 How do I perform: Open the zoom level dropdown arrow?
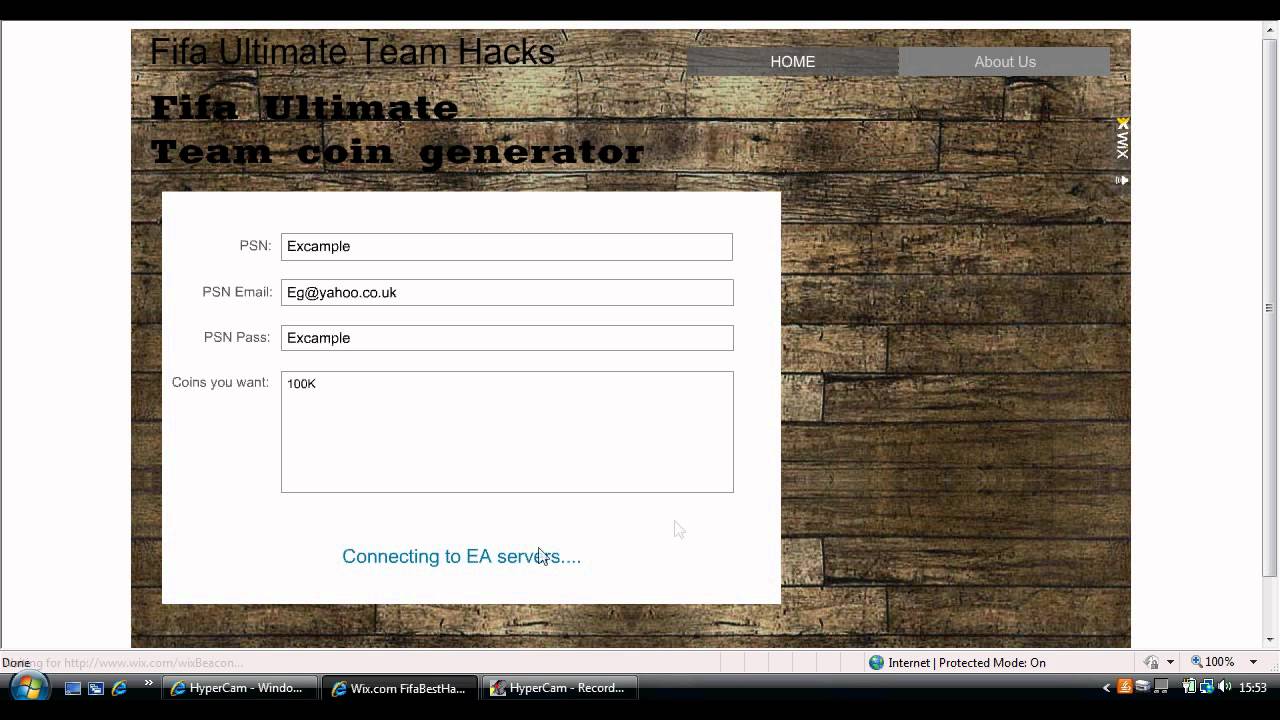pyautogui.click(x=1253, y=663)
